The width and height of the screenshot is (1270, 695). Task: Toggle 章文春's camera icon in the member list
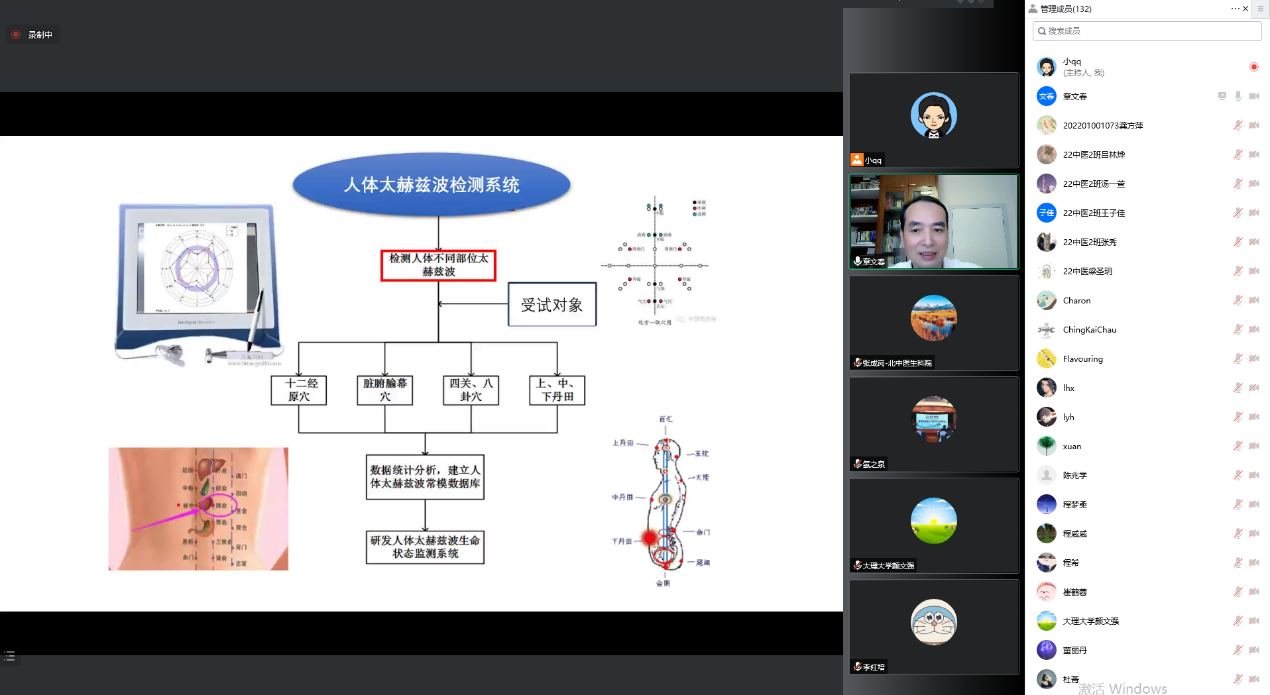point(1254,96)
